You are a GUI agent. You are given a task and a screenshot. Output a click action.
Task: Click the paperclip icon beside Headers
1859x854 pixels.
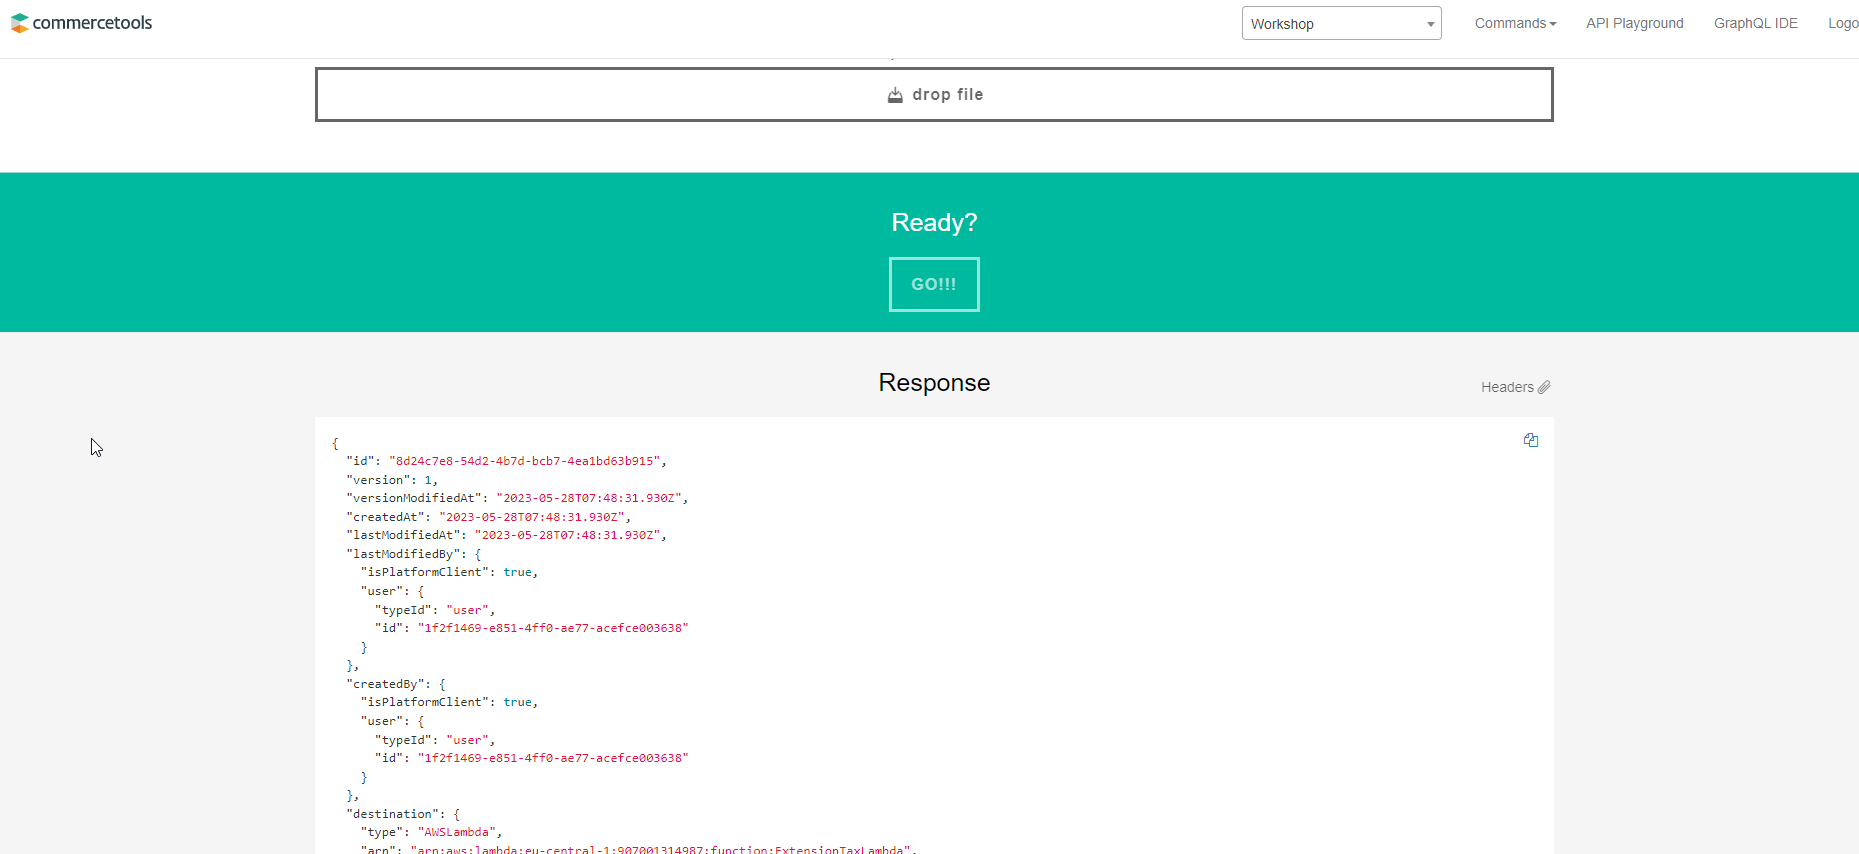(1544, 387)
